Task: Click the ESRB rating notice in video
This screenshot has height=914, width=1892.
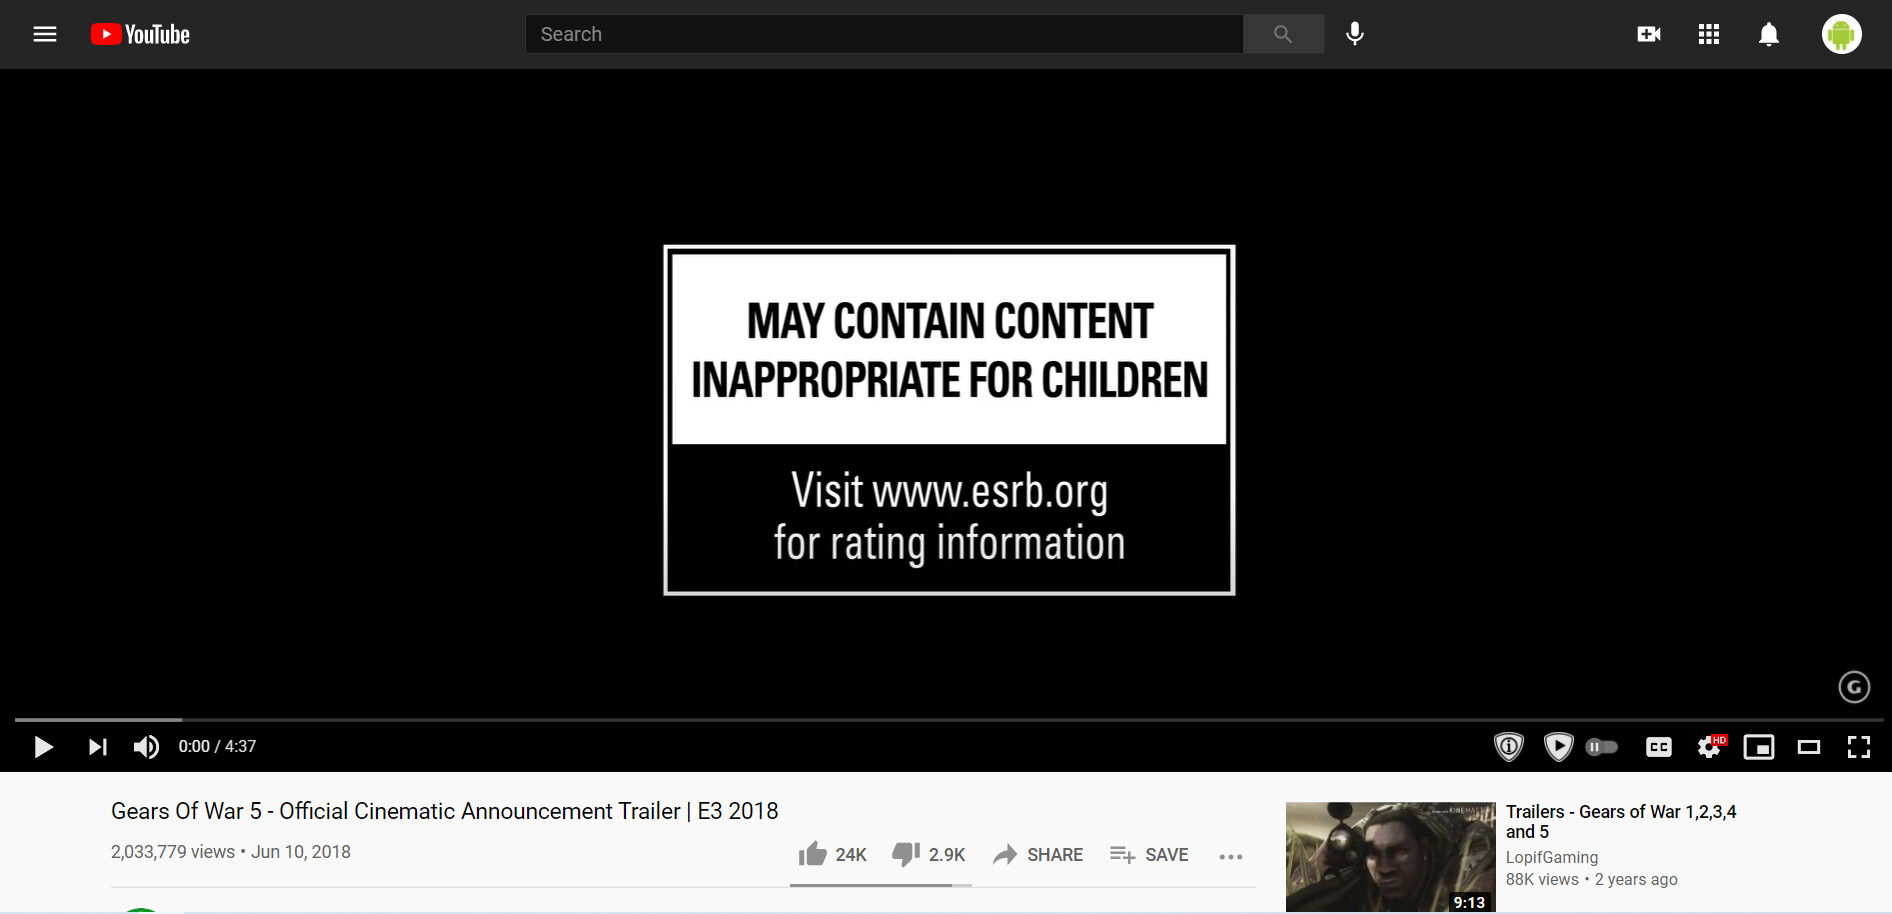Action: pos(949,420)
